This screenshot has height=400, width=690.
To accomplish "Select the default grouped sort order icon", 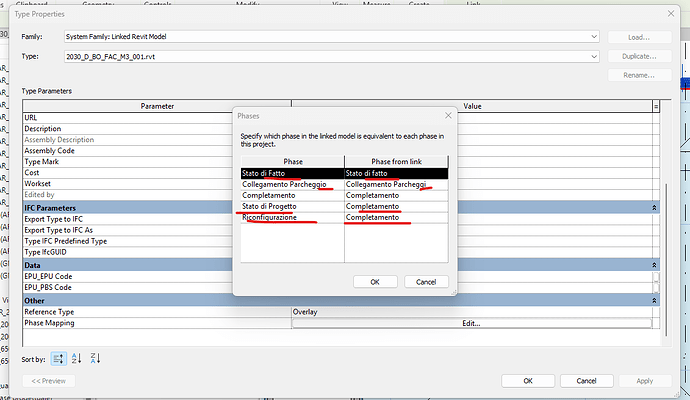I will (x=58, y=358).
